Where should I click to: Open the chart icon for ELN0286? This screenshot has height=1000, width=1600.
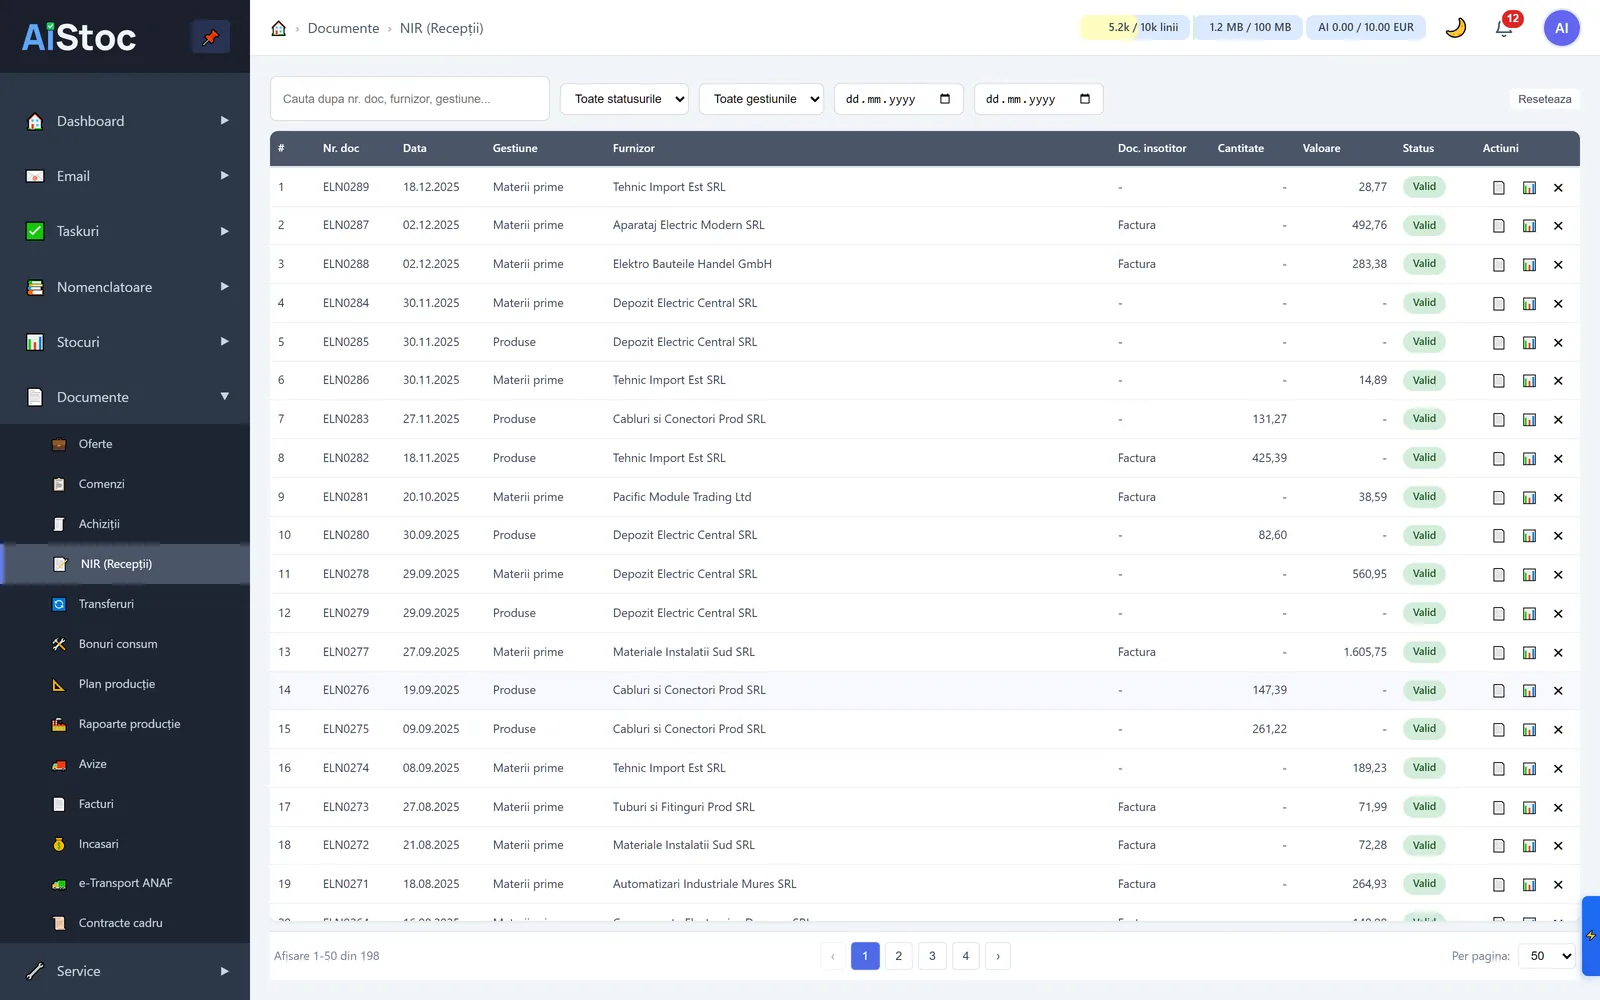(x=1529, y=381)
